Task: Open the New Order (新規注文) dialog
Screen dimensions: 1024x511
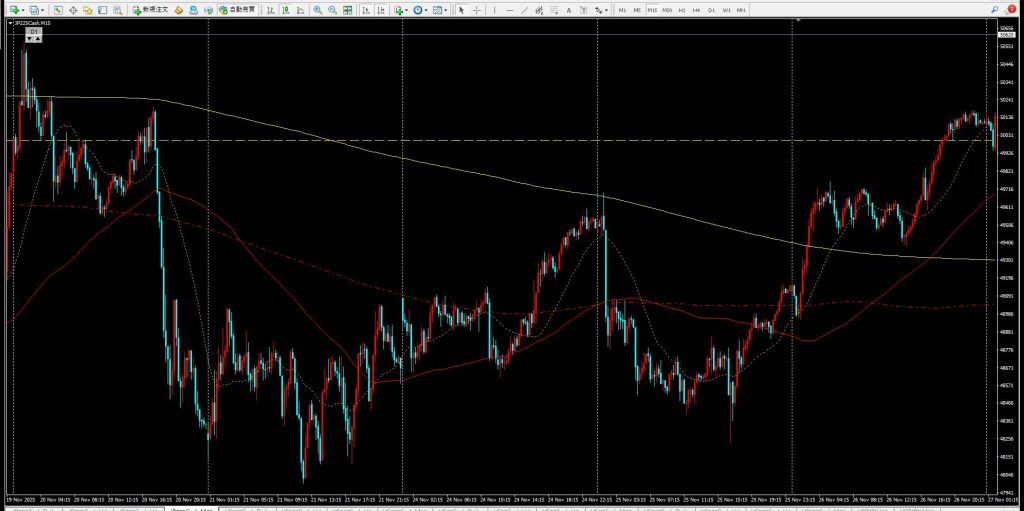Action: click(150, 9)
